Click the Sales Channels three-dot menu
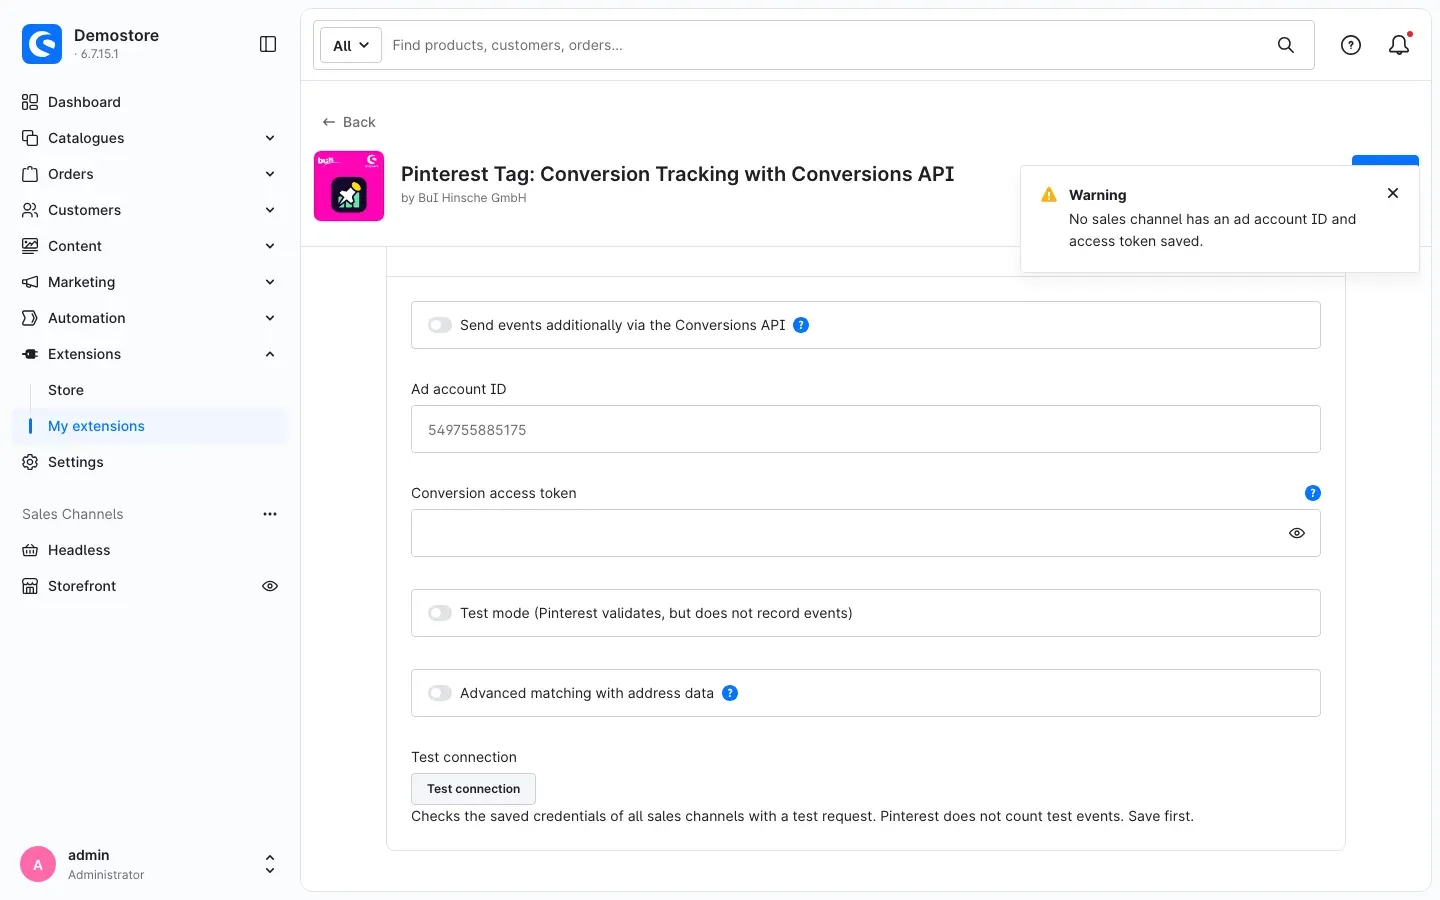Image resolution: width=1440 pixels, height=900 pixels. (x=270, y=514)
